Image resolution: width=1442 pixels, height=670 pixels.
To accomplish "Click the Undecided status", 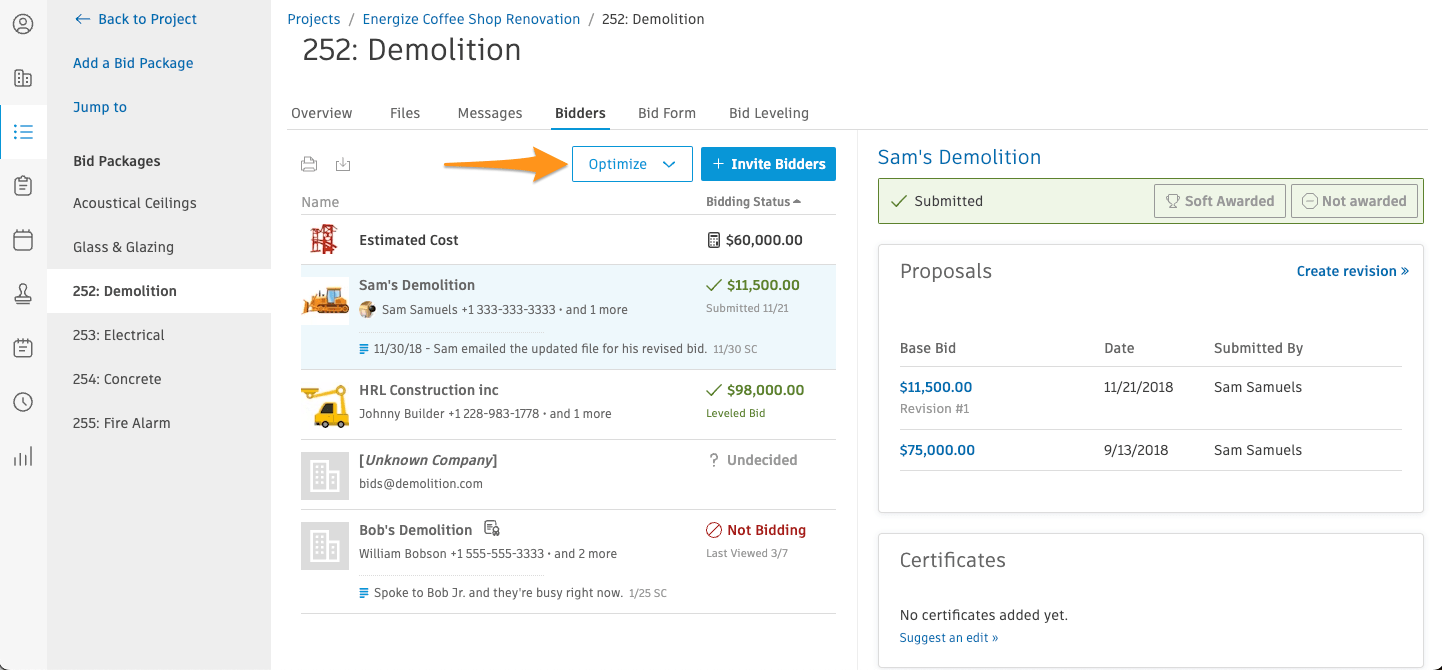I will pos(752,460).
